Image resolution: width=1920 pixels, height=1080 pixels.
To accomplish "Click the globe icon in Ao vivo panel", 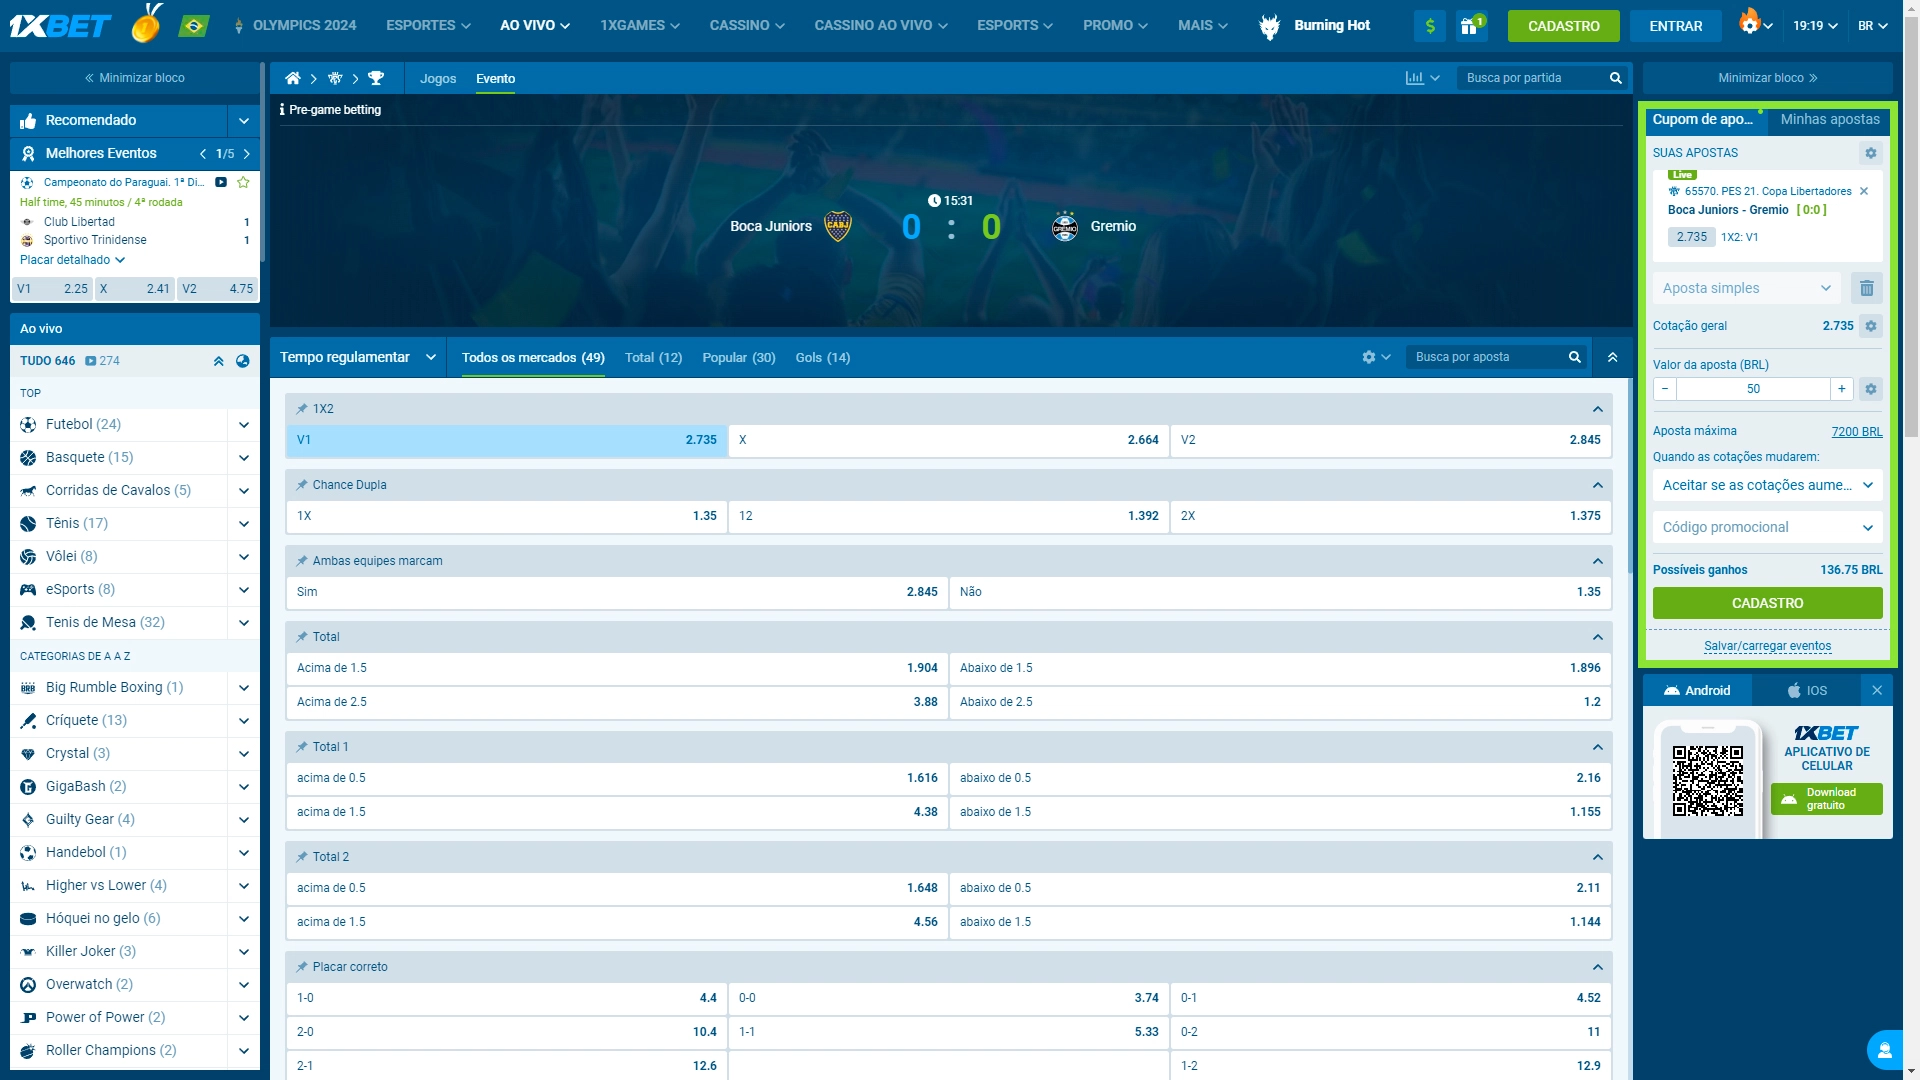I will (242, 361).
